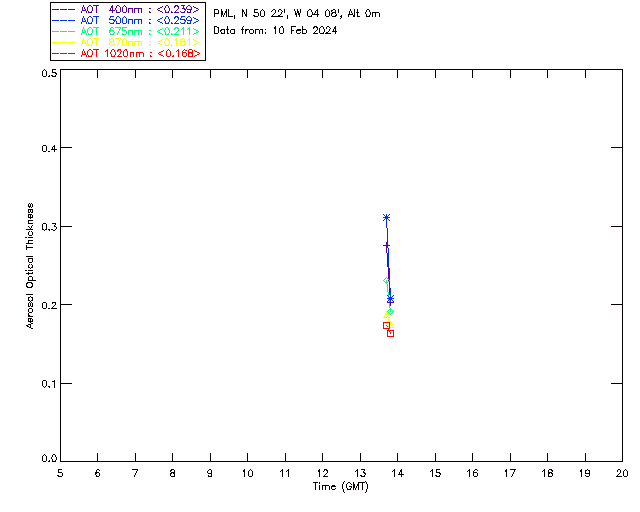This screenshot has height=512, width=640.
Task: Click the hour 16 label on time axis
Action: coord(472,473)
